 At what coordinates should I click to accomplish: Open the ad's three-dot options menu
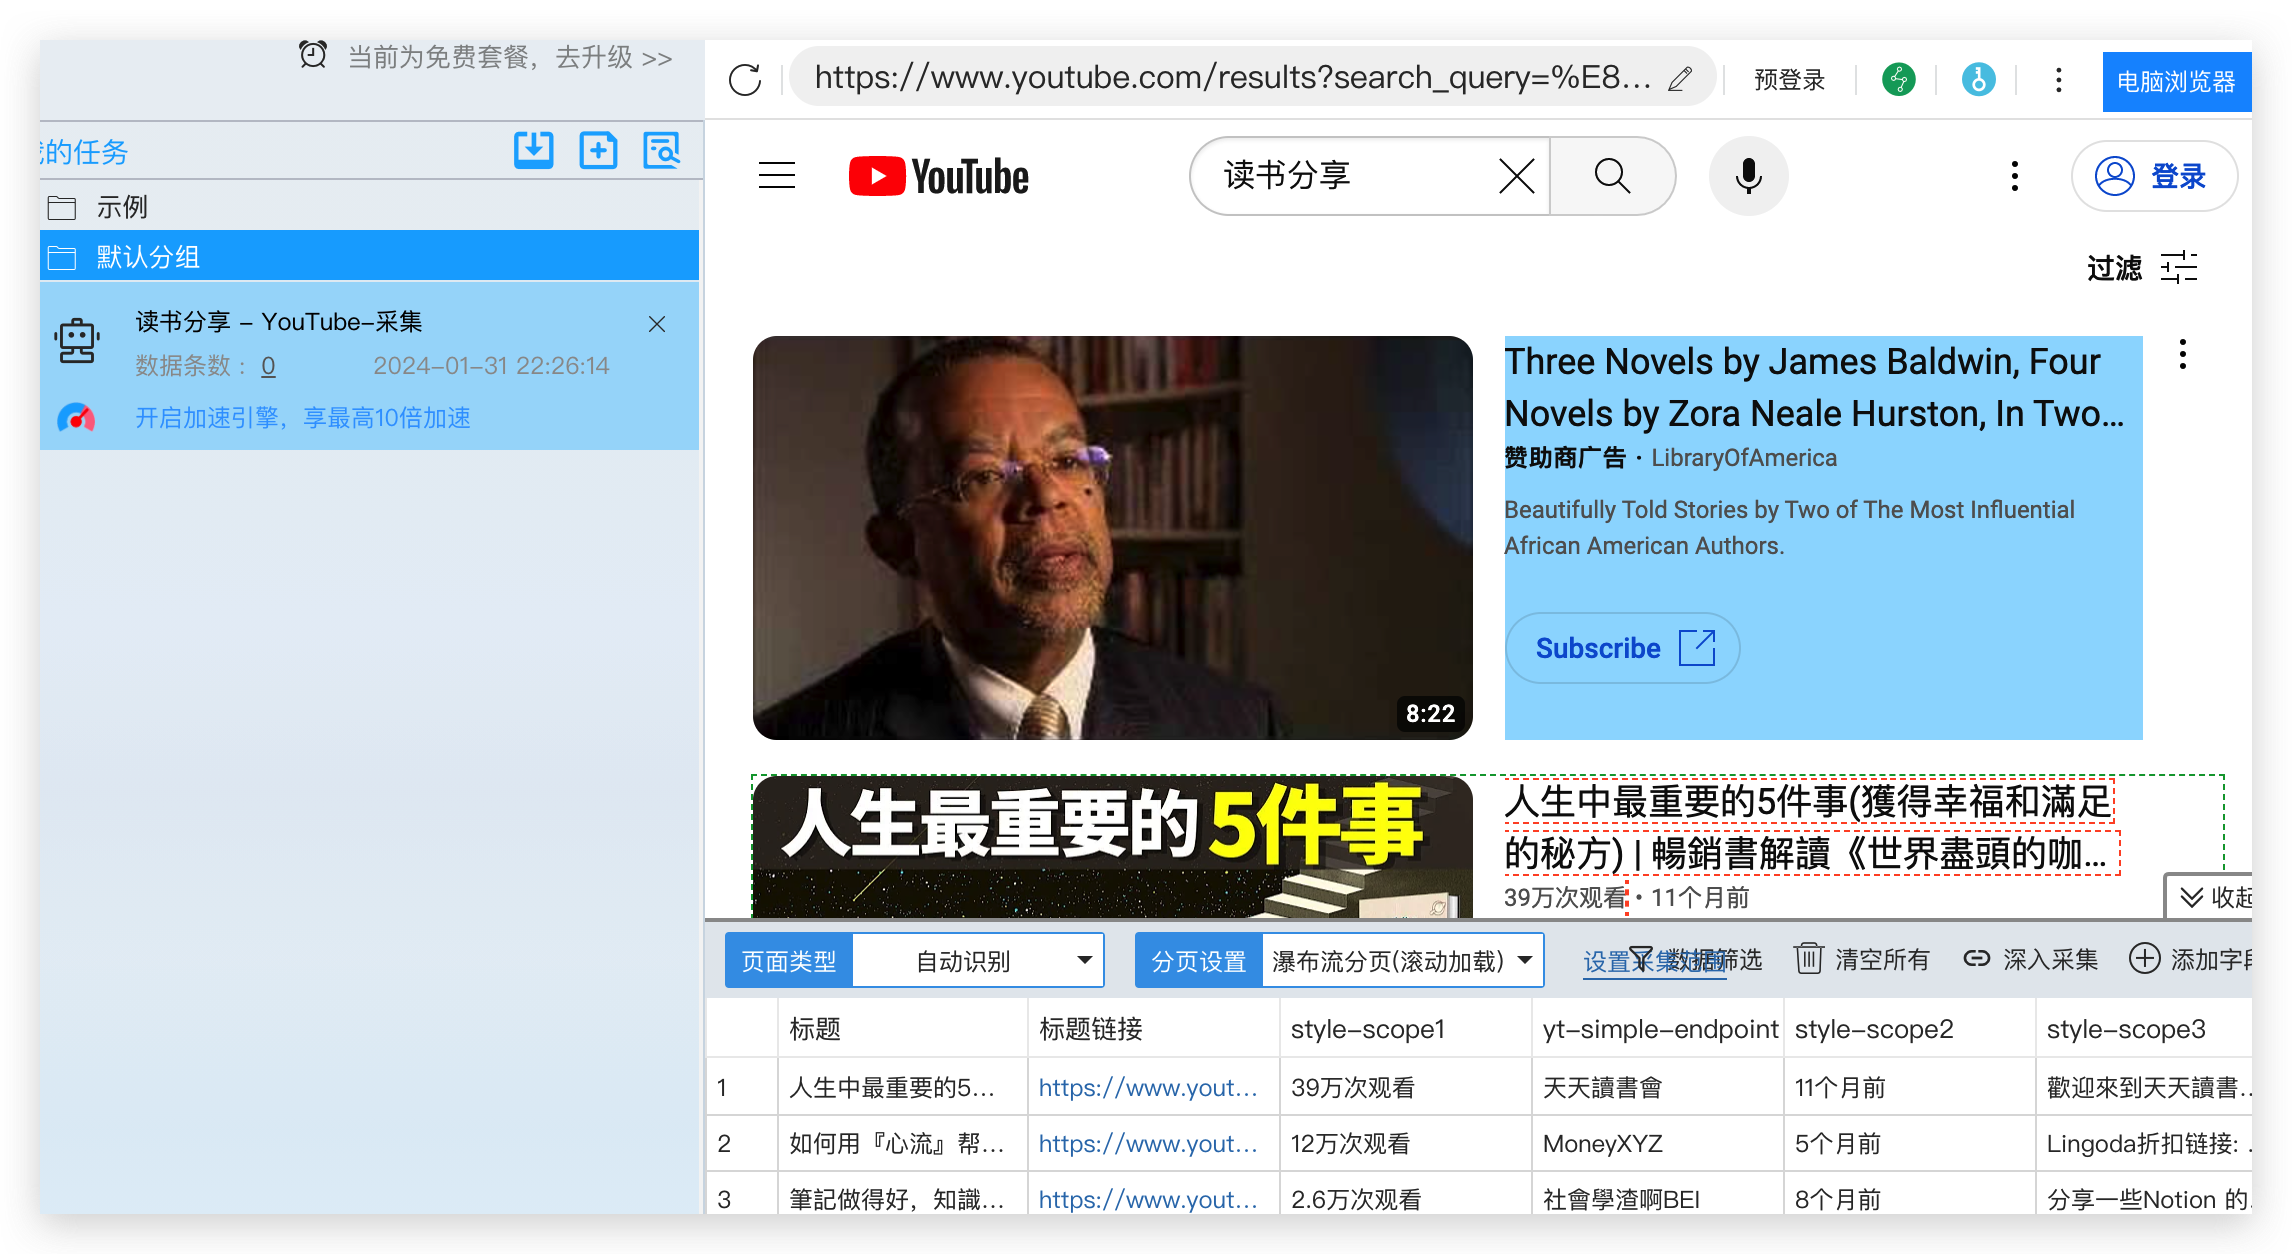coord(2183,354)
